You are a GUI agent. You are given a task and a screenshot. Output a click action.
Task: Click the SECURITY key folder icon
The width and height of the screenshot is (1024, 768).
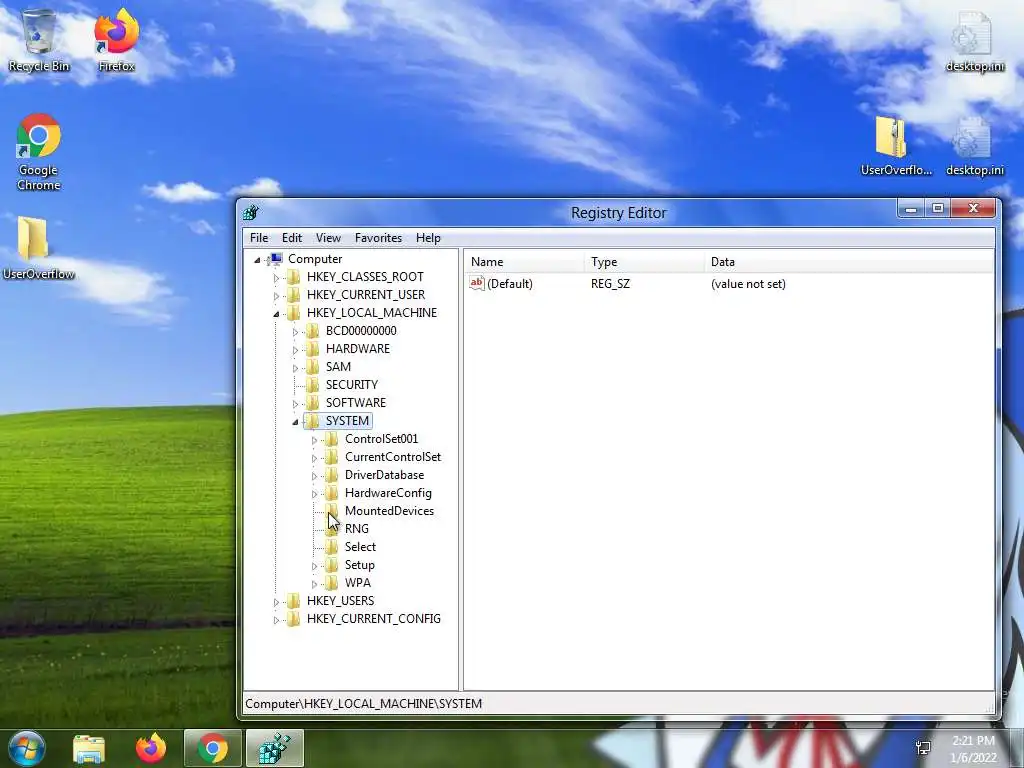click(313, 385)
